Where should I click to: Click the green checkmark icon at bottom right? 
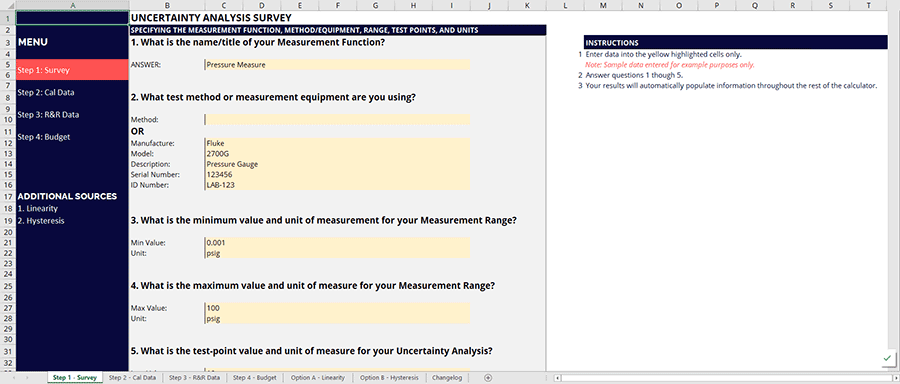tap(887, 358)
